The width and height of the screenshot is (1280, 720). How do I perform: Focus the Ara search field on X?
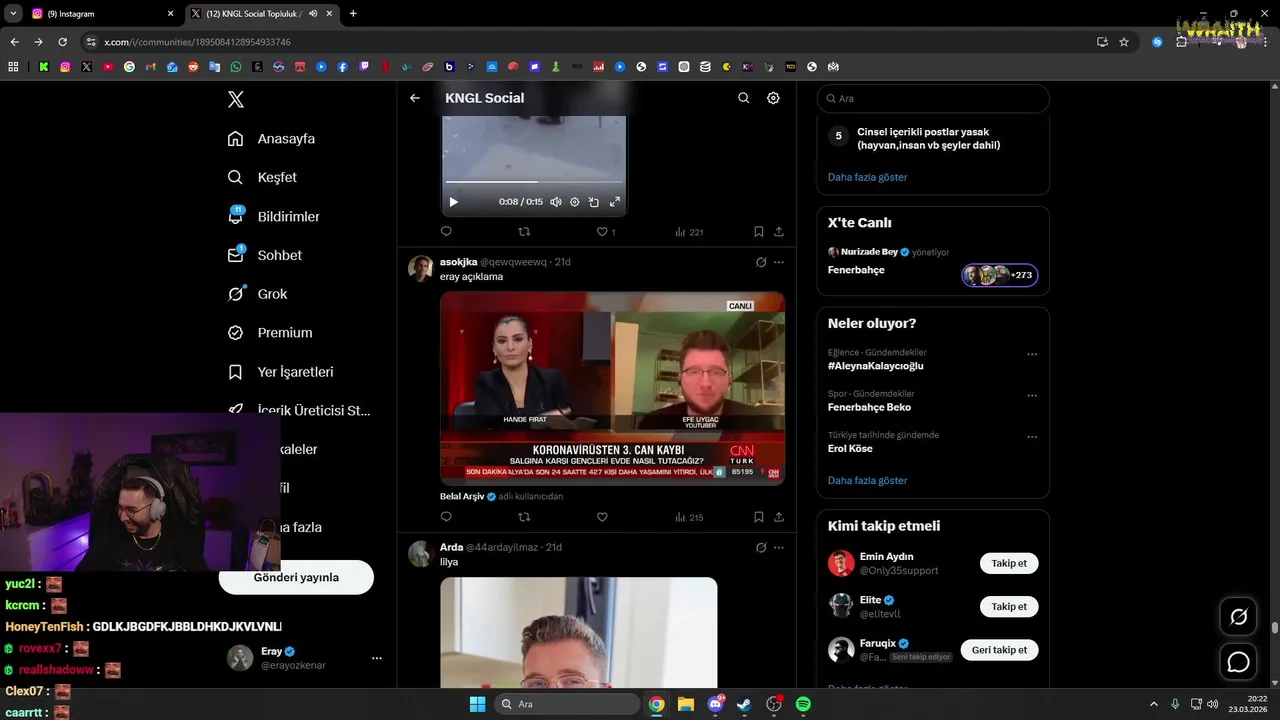[933, 99]
